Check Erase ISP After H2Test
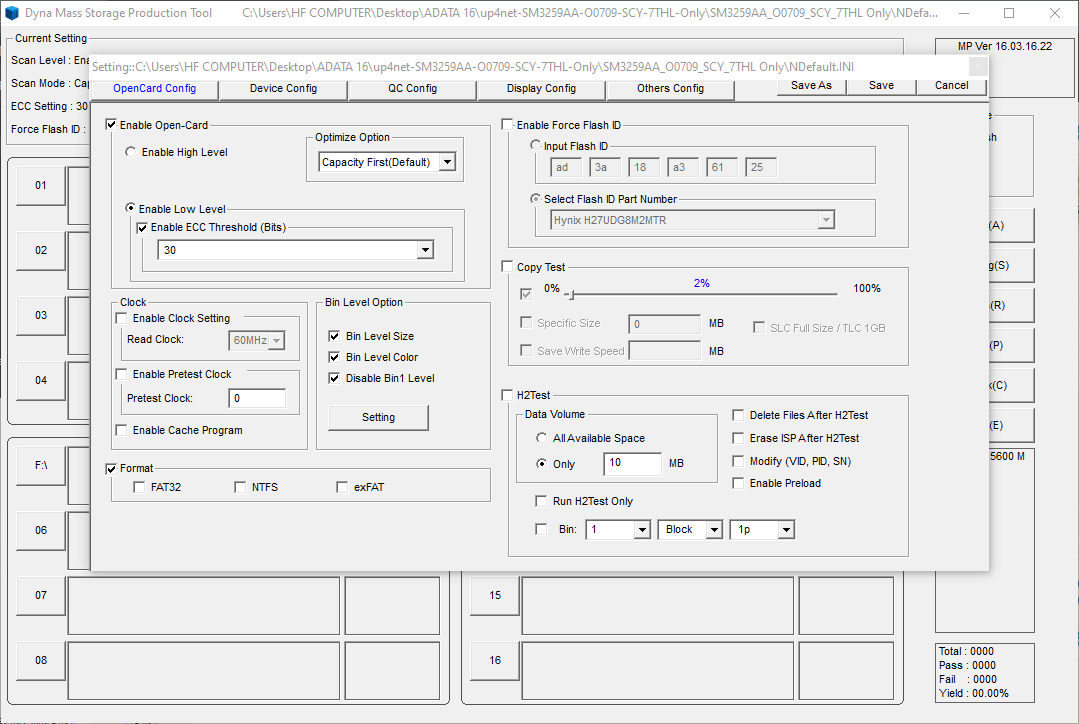The width and height of the screenshot is (1079, 724). coord(738,438)
